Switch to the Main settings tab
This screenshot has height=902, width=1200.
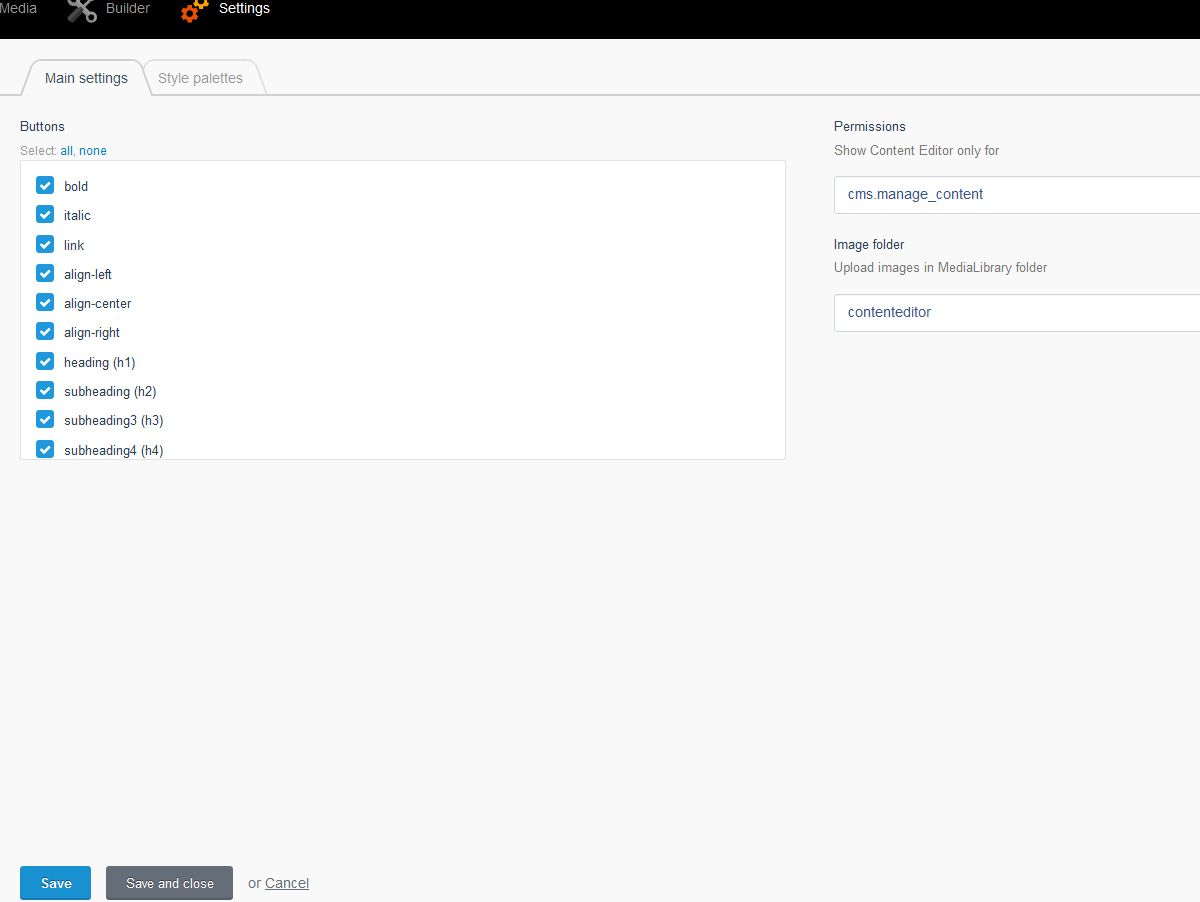point(86,78)
